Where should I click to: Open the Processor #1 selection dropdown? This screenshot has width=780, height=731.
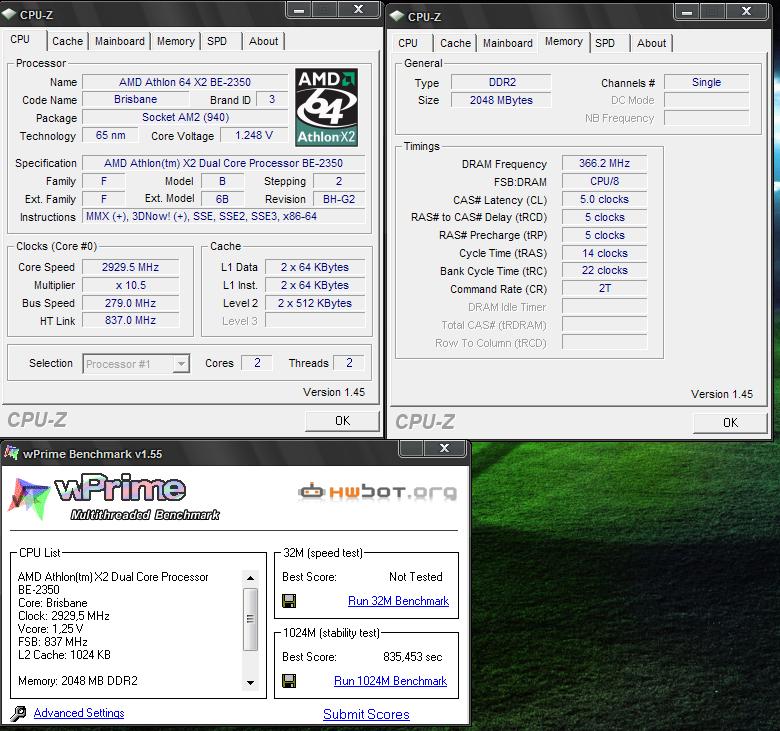(x=182, y=364)
